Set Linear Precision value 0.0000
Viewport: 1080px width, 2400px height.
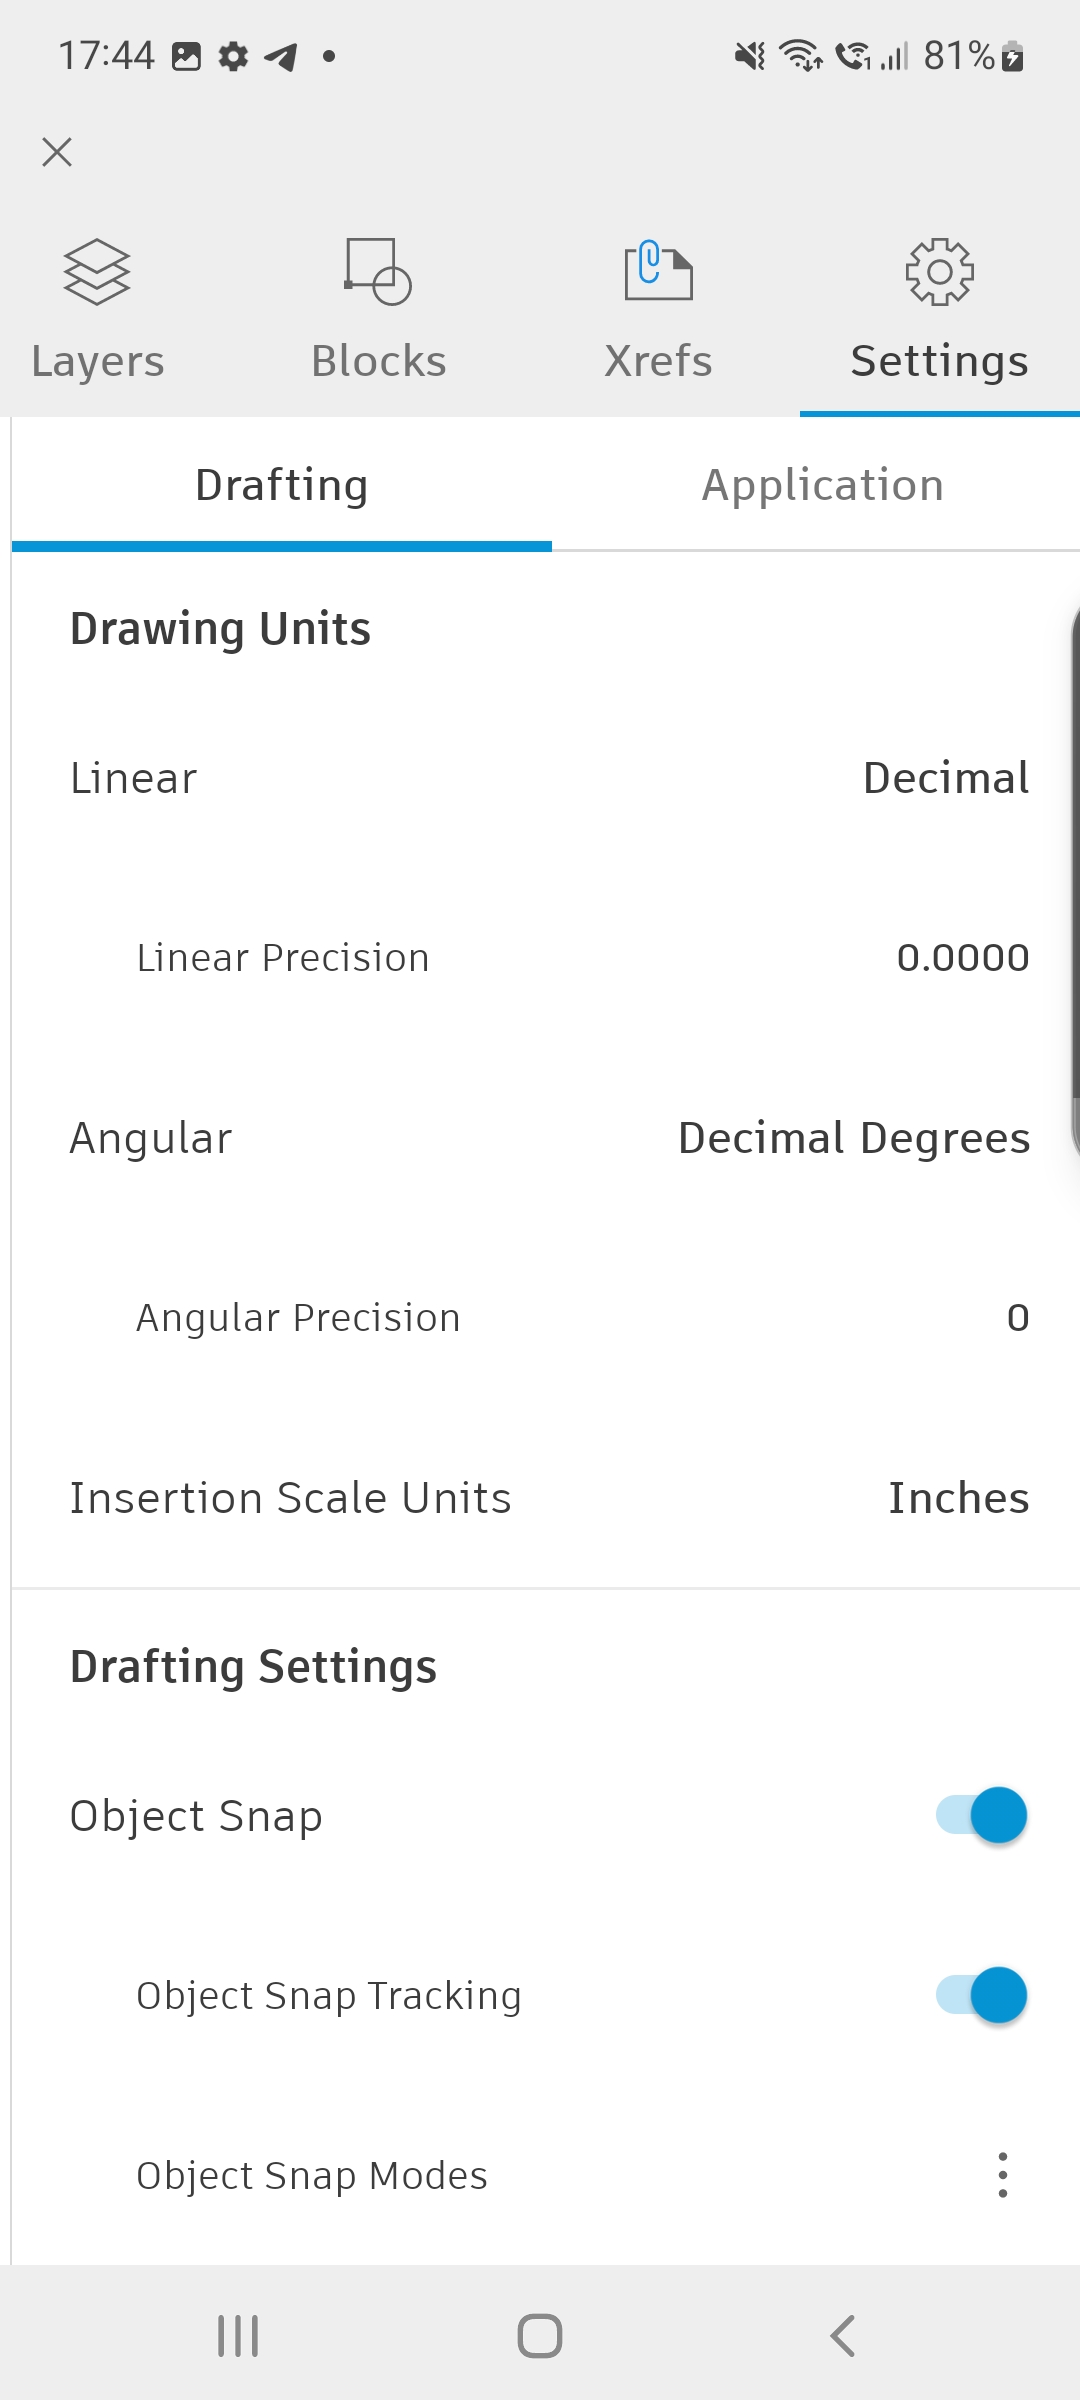(962, 958)
